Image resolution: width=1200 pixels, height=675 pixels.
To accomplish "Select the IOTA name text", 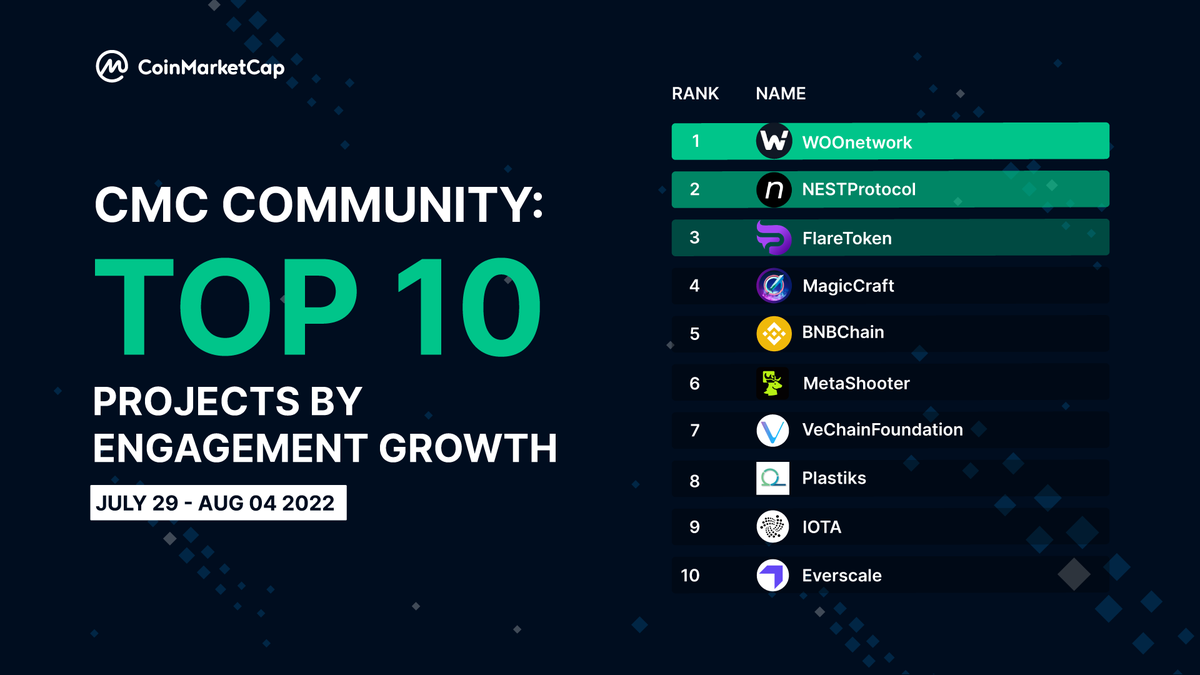I will pyautogui.click(x=822, y=526).
